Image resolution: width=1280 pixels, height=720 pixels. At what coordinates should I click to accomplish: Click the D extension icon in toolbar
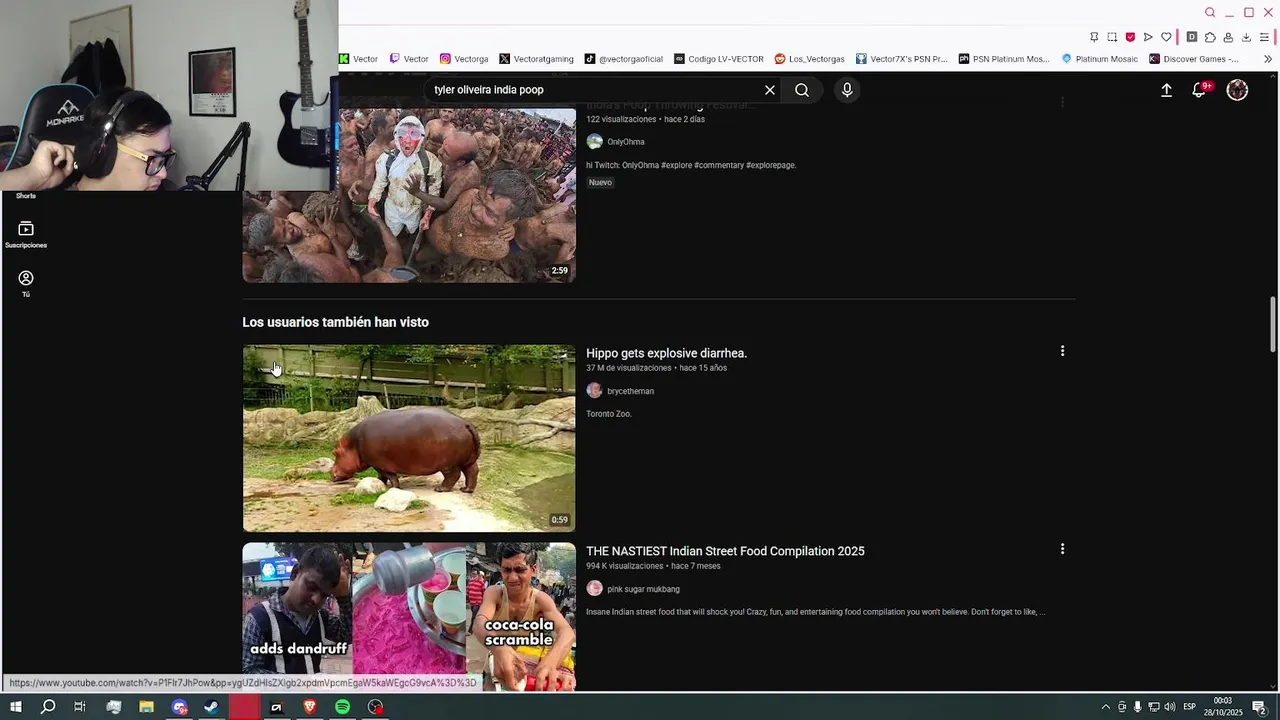click(x=1192, y=37)
